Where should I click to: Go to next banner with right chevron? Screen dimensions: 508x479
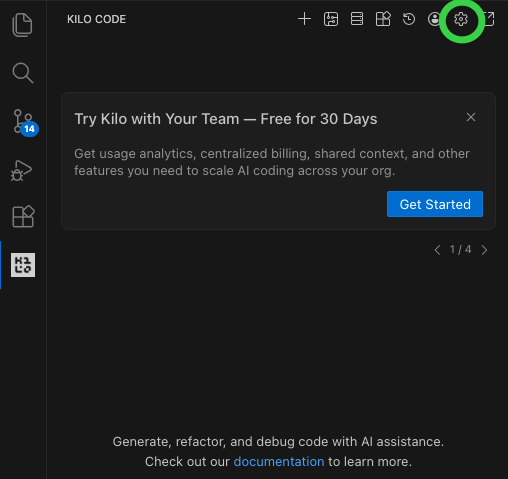tap(484, 250)
